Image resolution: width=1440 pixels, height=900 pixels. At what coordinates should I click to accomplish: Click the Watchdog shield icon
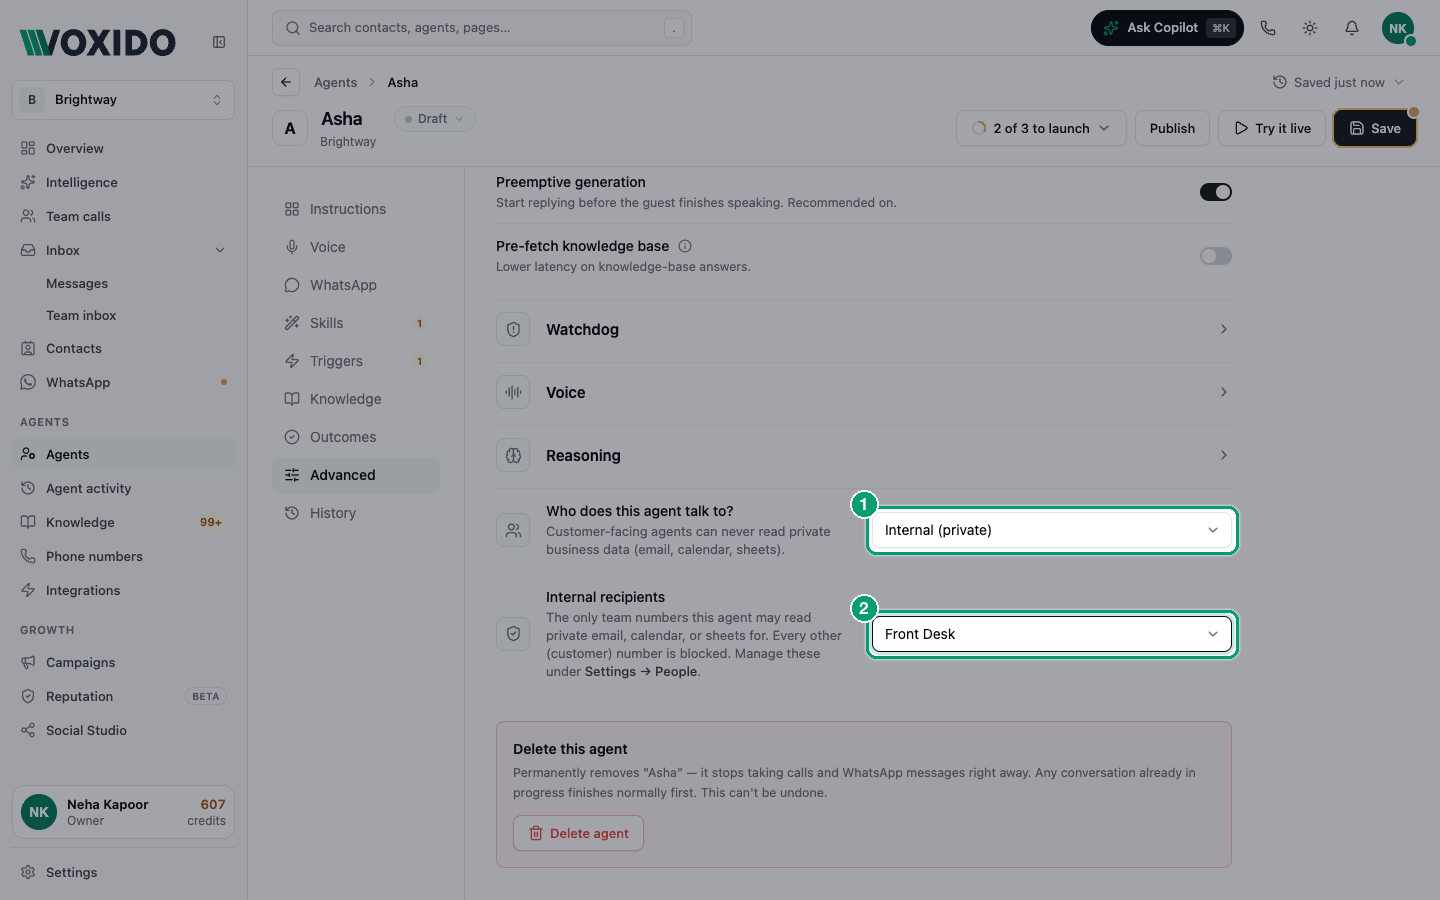tap(513, 329)
